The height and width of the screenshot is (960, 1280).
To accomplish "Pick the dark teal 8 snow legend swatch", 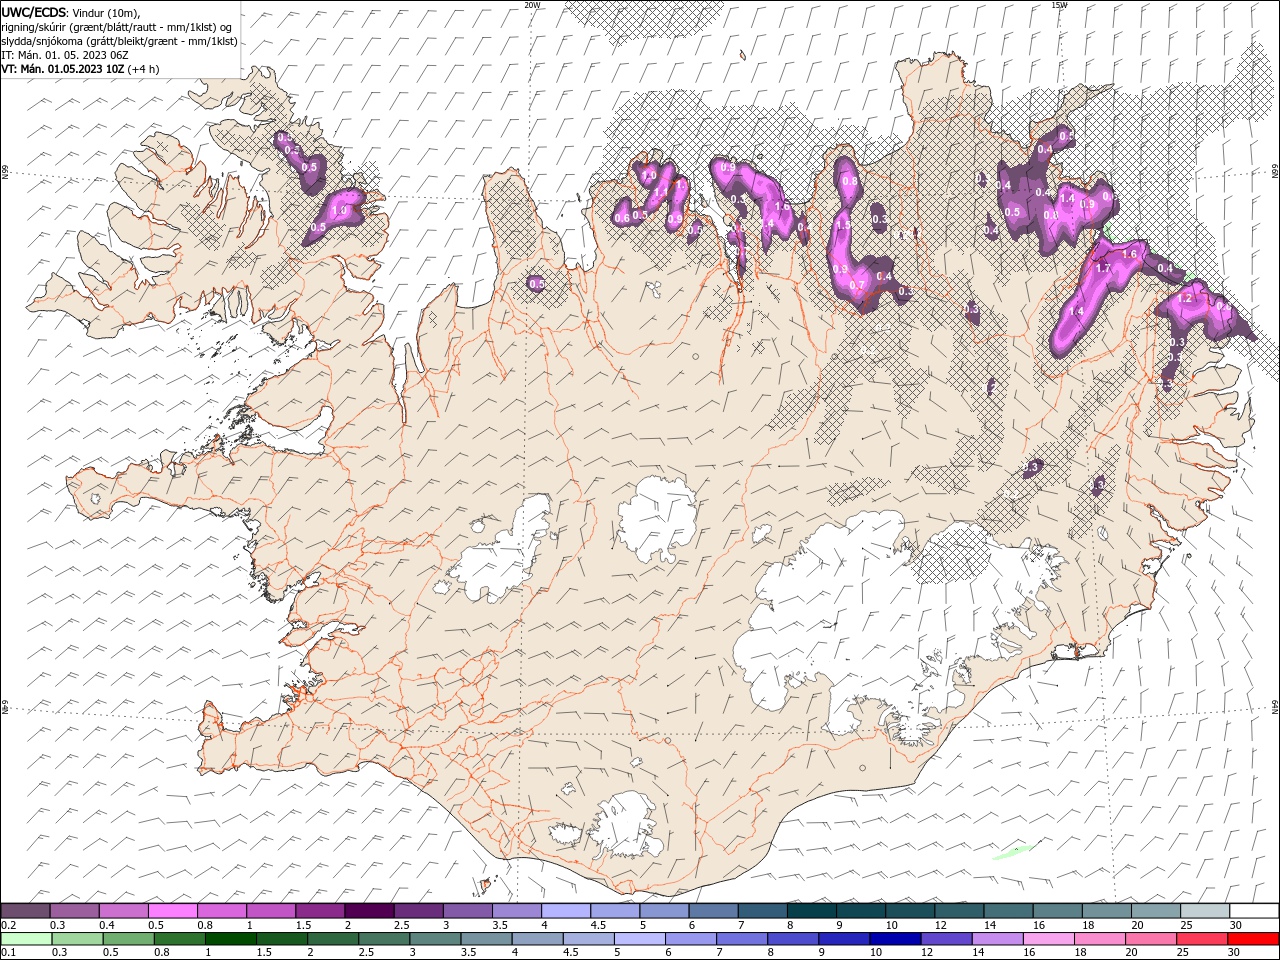I will click(x=810, y=911).
